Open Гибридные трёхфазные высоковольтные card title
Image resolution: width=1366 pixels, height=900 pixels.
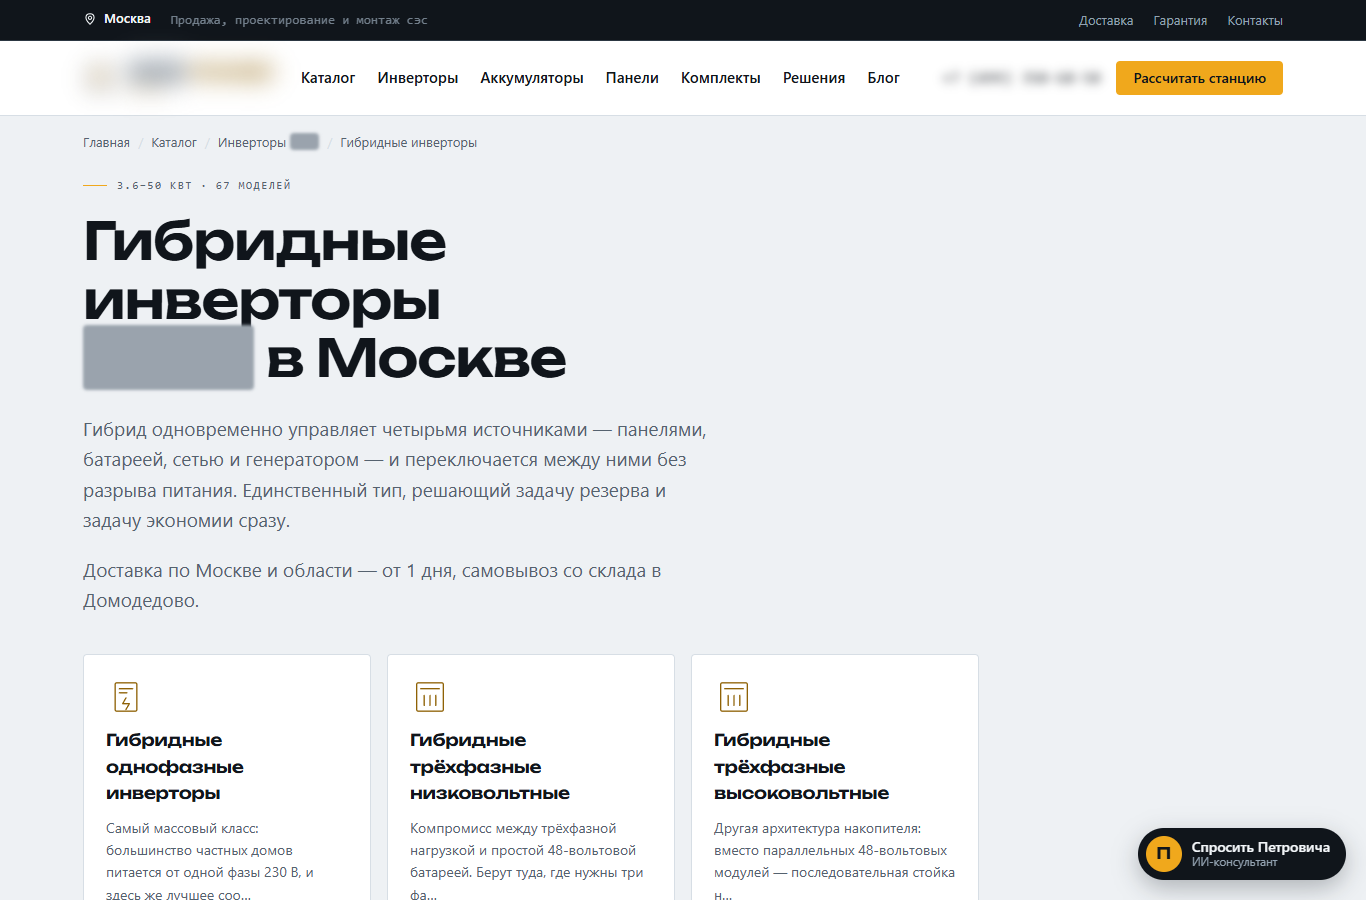pyautogui.click(x=801, y=767)
